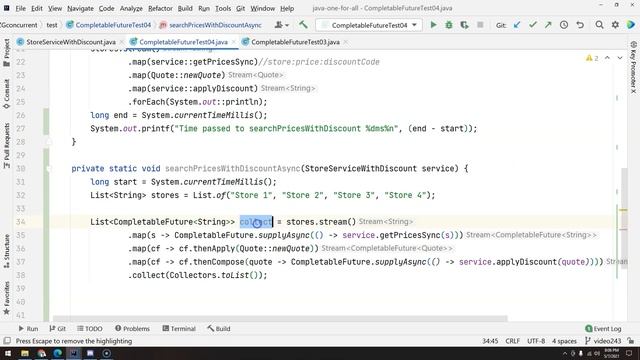Change indent setting 4 spaces
The image size is (640, 360).
(564, 341)
